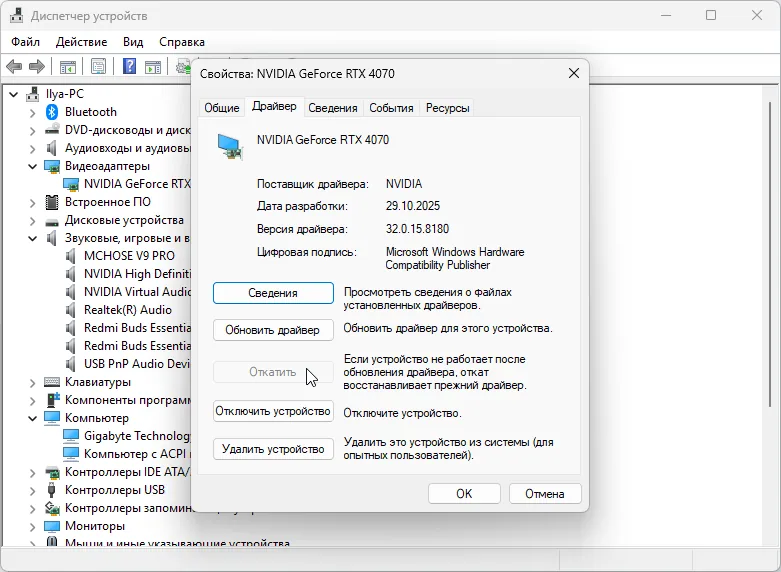Click the Сведения driver details button
The image size is (781, 572).
coord(273,293)
